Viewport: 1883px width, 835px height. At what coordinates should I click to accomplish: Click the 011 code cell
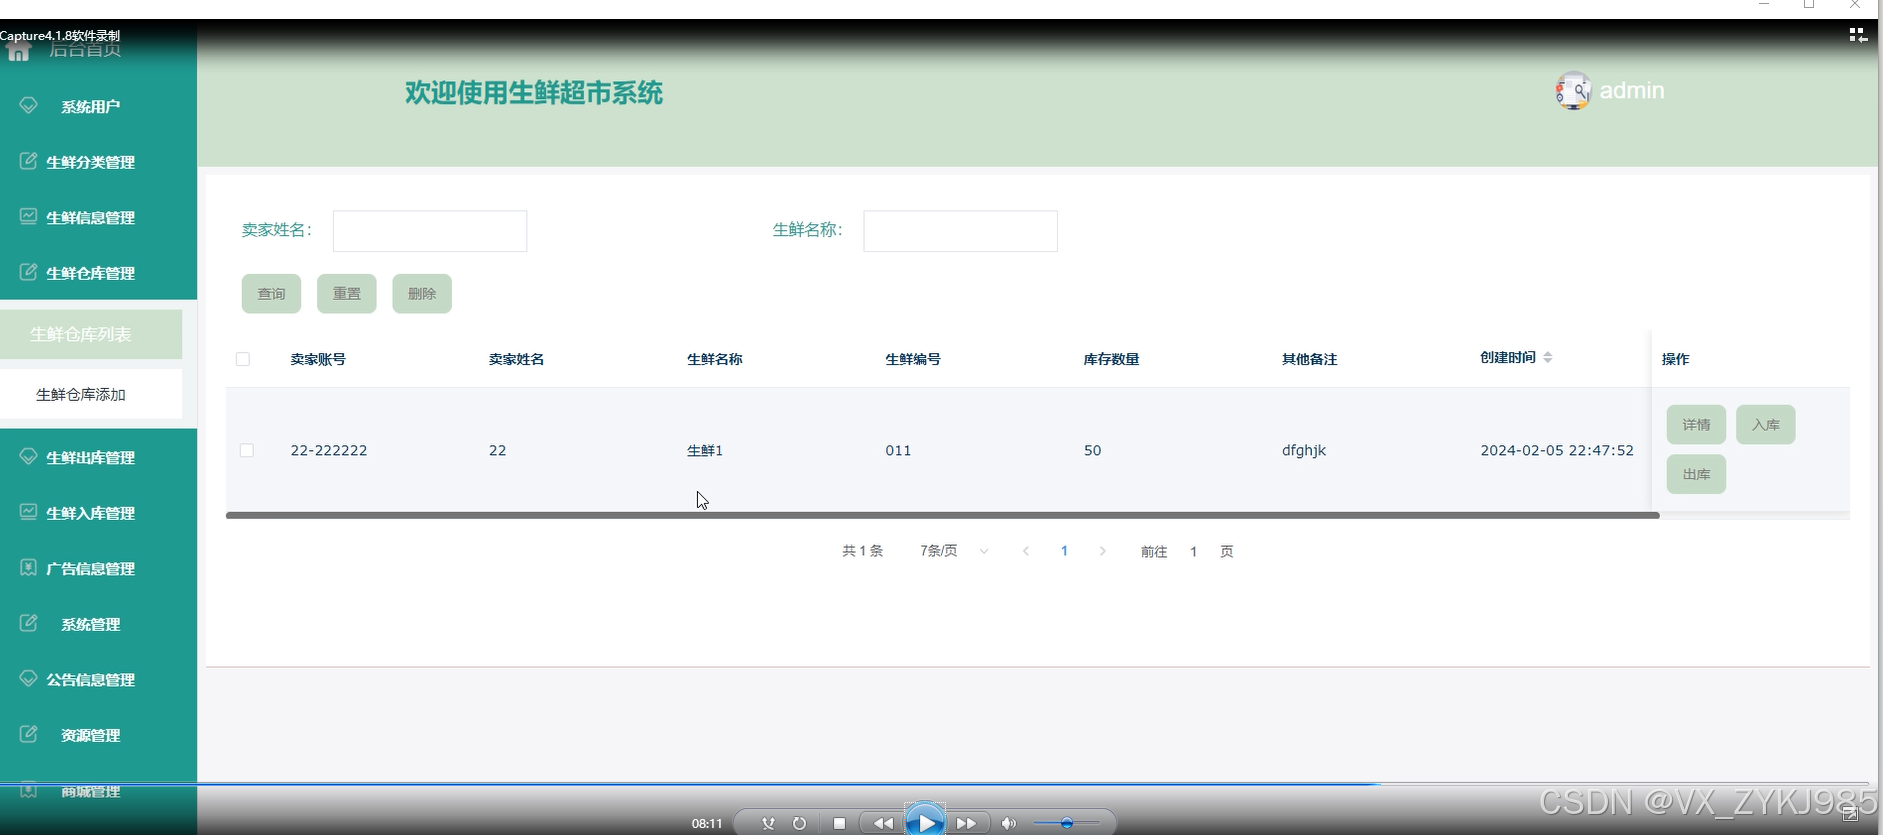(898, 450)
